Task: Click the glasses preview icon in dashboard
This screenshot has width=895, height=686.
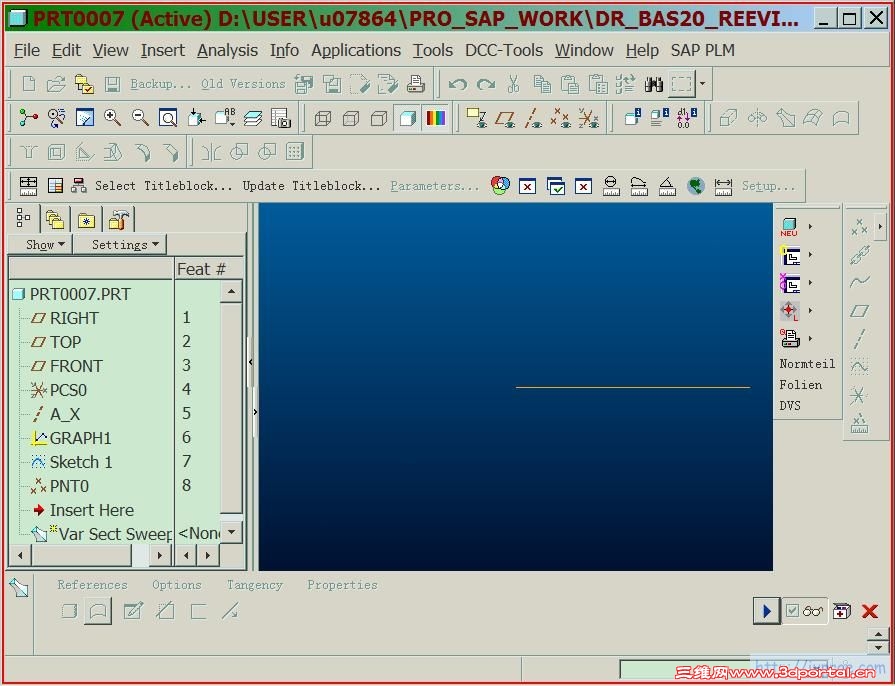Action: pos(812,611)
